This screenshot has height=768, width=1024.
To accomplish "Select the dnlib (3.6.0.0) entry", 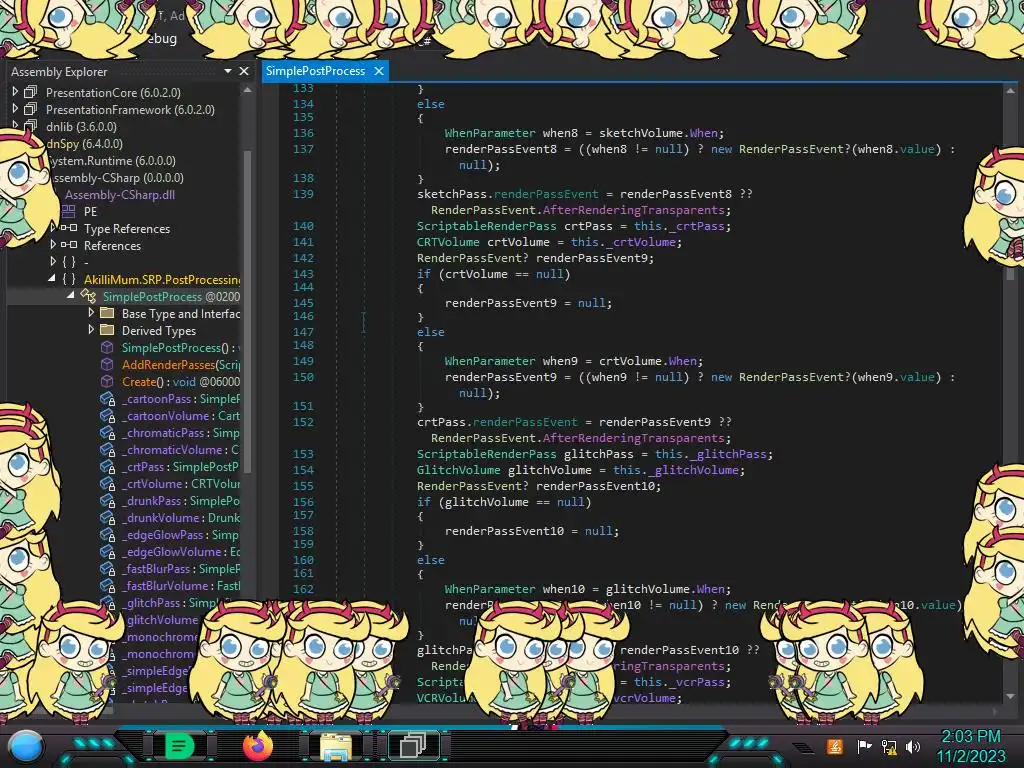I will pos(81,127).
